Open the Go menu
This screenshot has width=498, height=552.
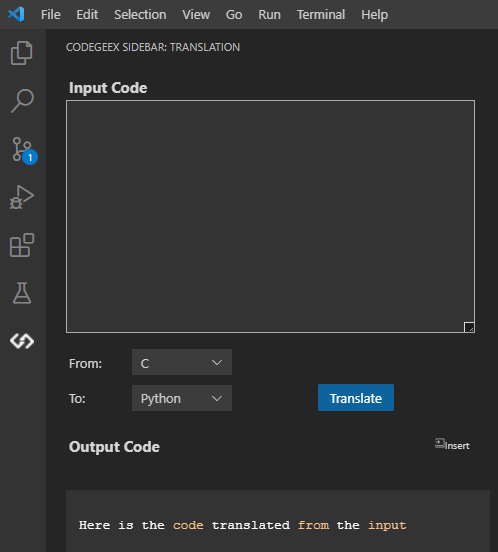tap(234, 15)
